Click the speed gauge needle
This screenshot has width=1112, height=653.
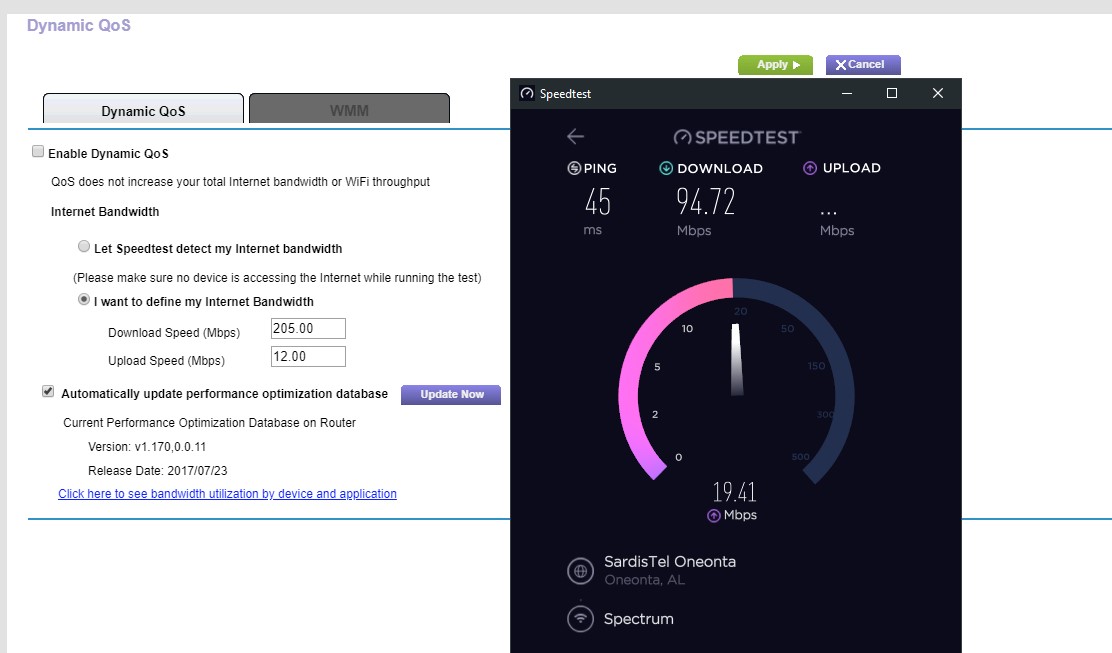pyautogui.click(x=736, y=359)
